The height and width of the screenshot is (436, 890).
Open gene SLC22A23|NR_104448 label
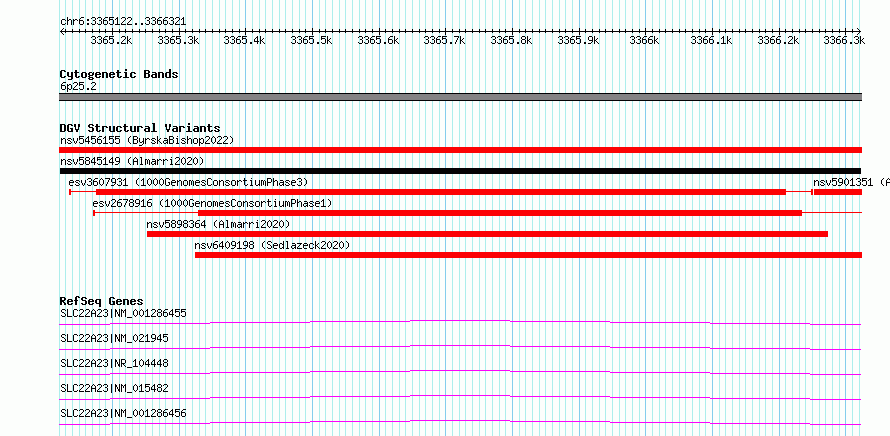(x=114, y=363)
